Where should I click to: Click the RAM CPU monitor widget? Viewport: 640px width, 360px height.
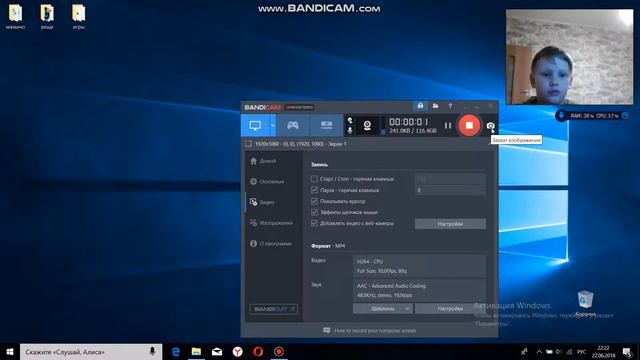[x=593, y=116]
